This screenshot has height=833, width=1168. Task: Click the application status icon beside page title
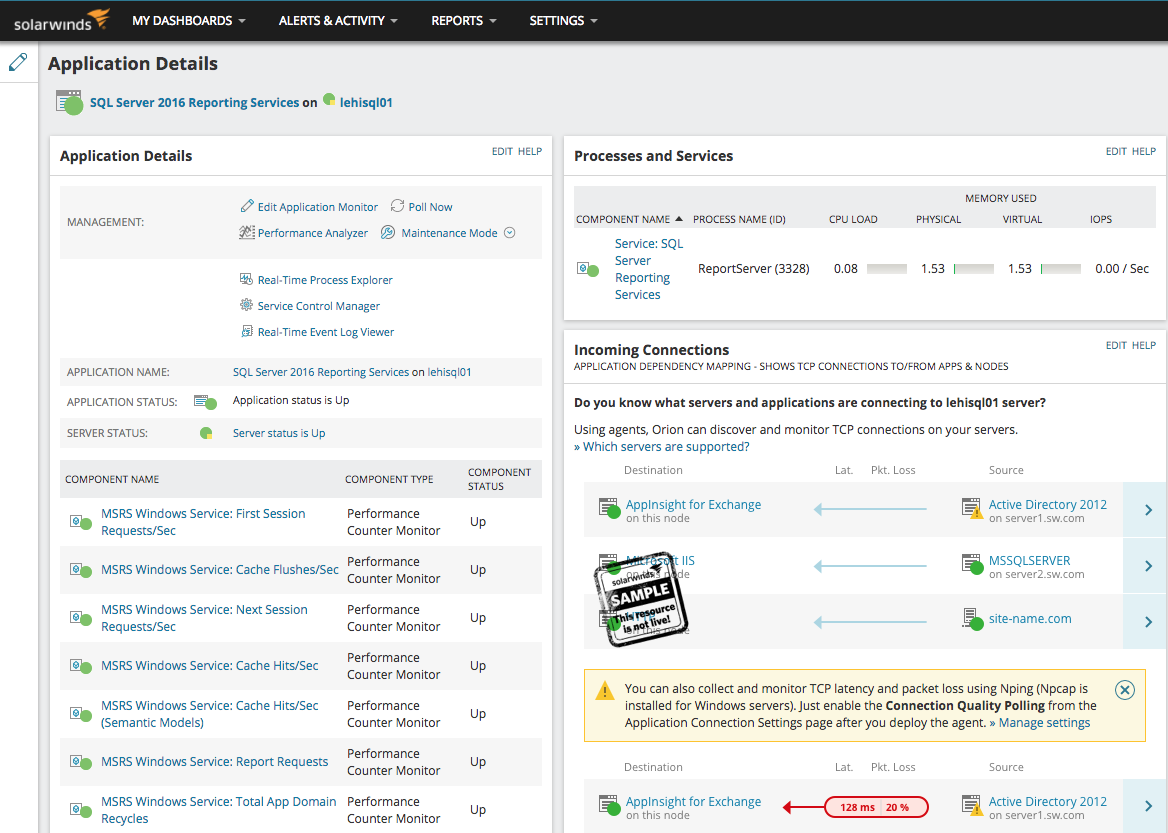click(x=69, y=103)
